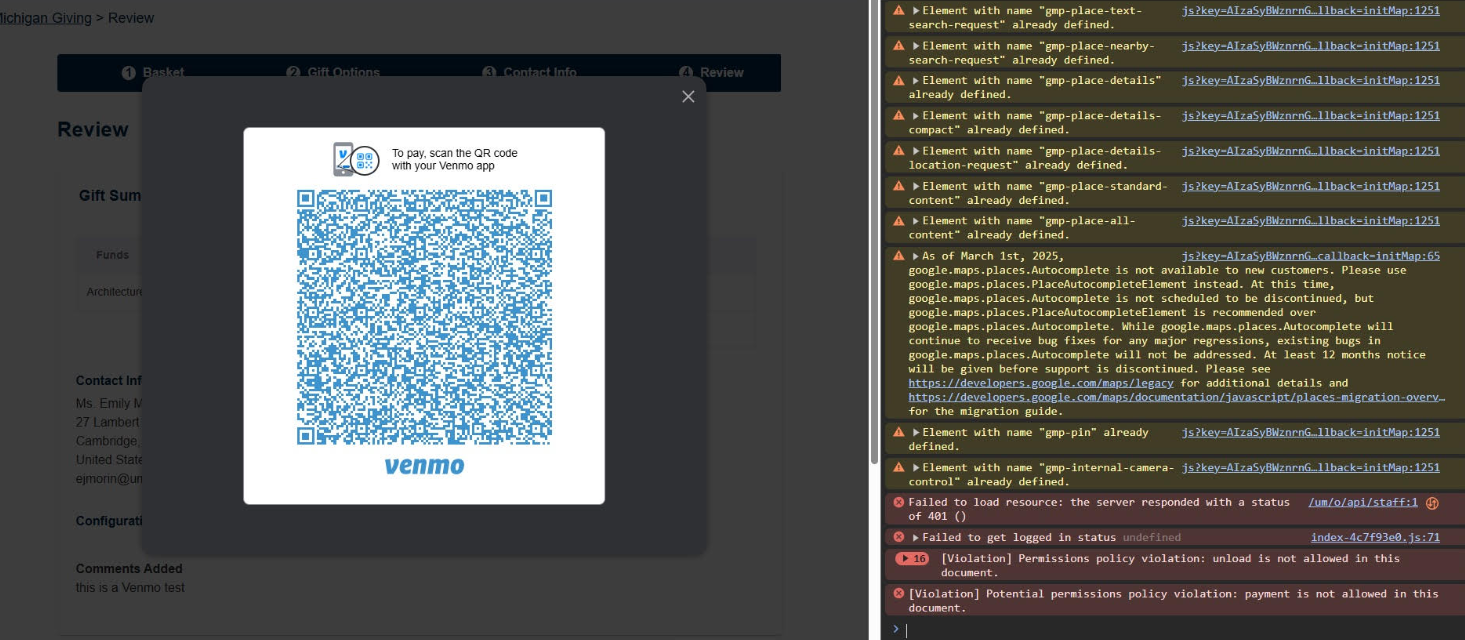The height and width of the screenshot is (640, 1465).
Task: Click the "Comments Added" label
Action: 129,569
